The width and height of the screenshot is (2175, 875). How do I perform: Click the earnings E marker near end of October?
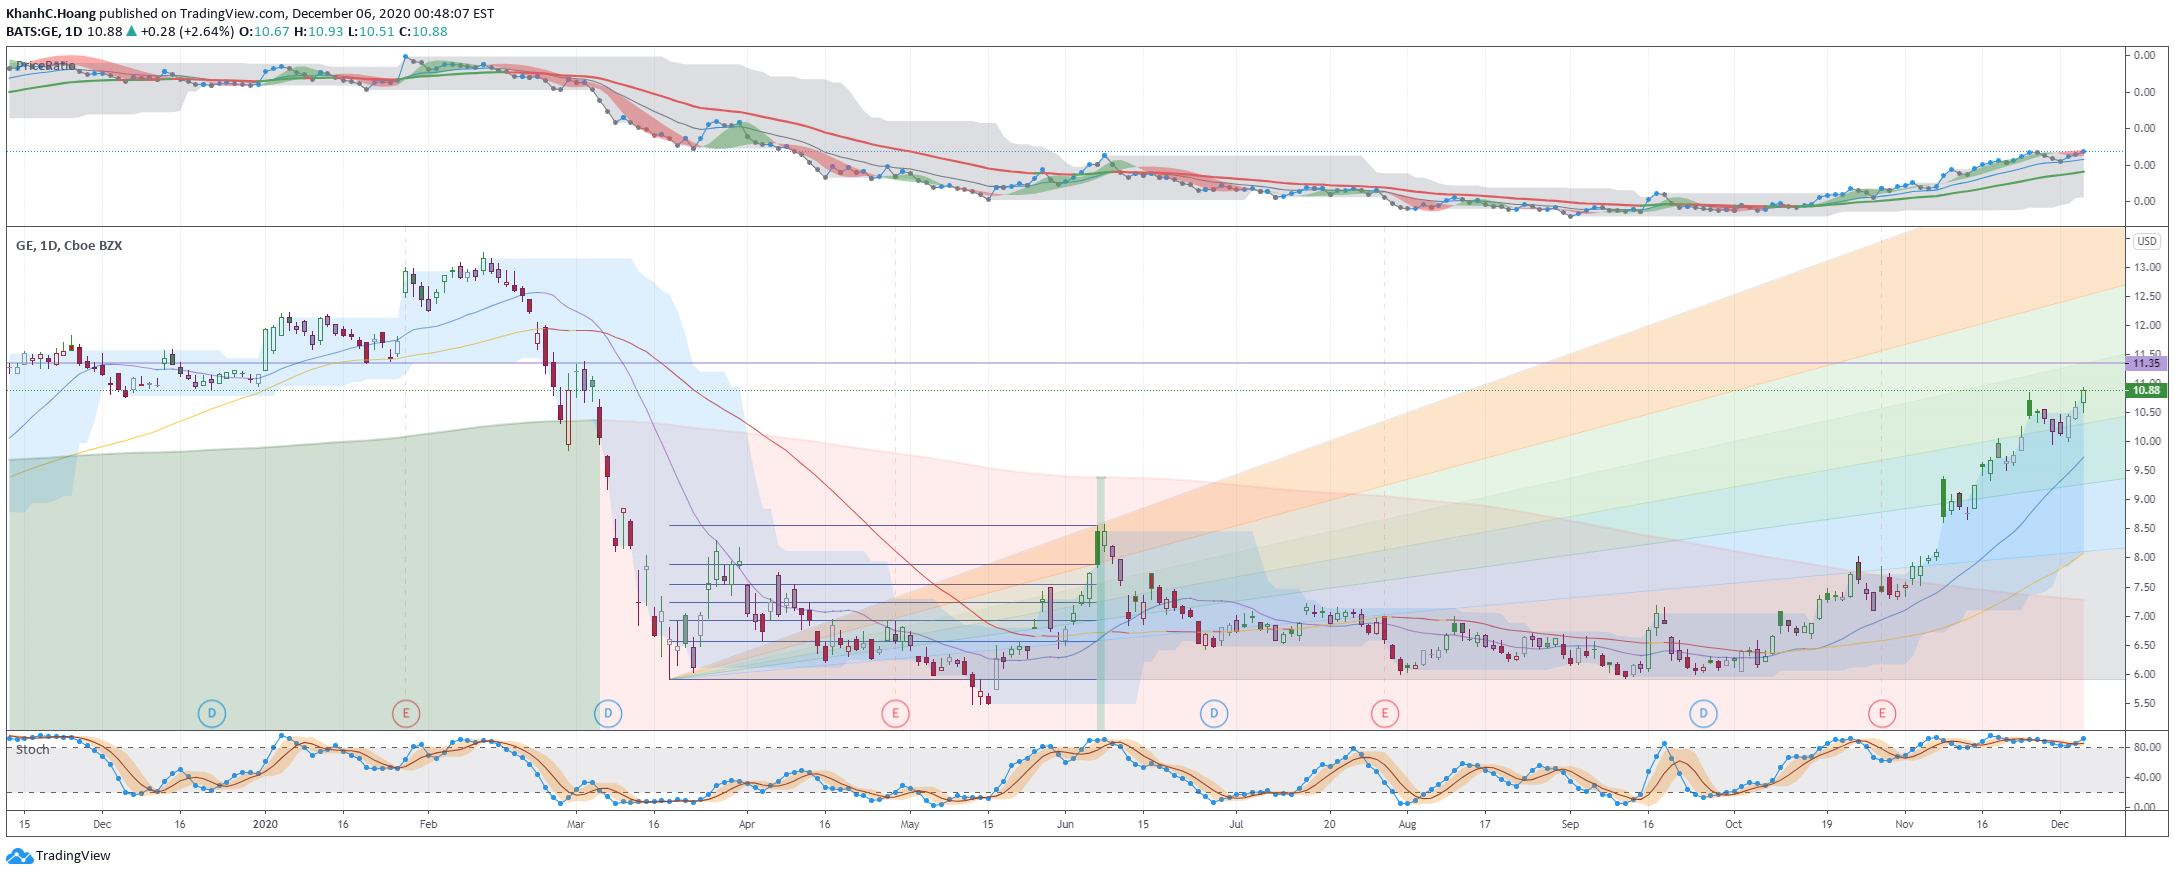pos(1882,714)
